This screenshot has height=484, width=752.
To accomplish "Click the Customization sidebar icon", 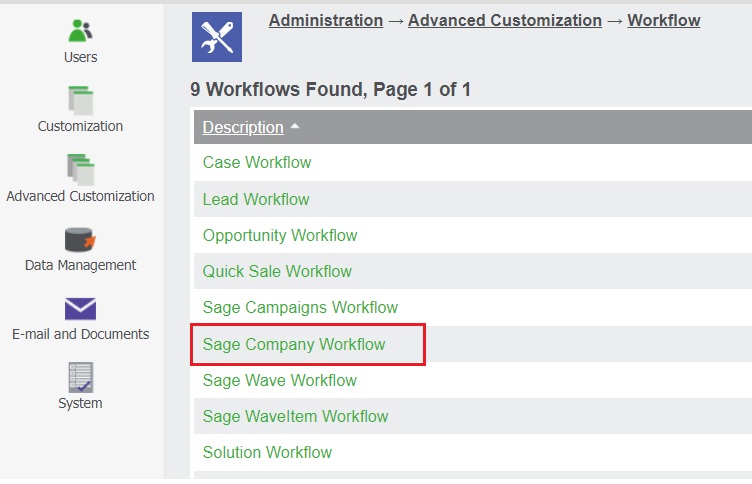I will 80,100.
